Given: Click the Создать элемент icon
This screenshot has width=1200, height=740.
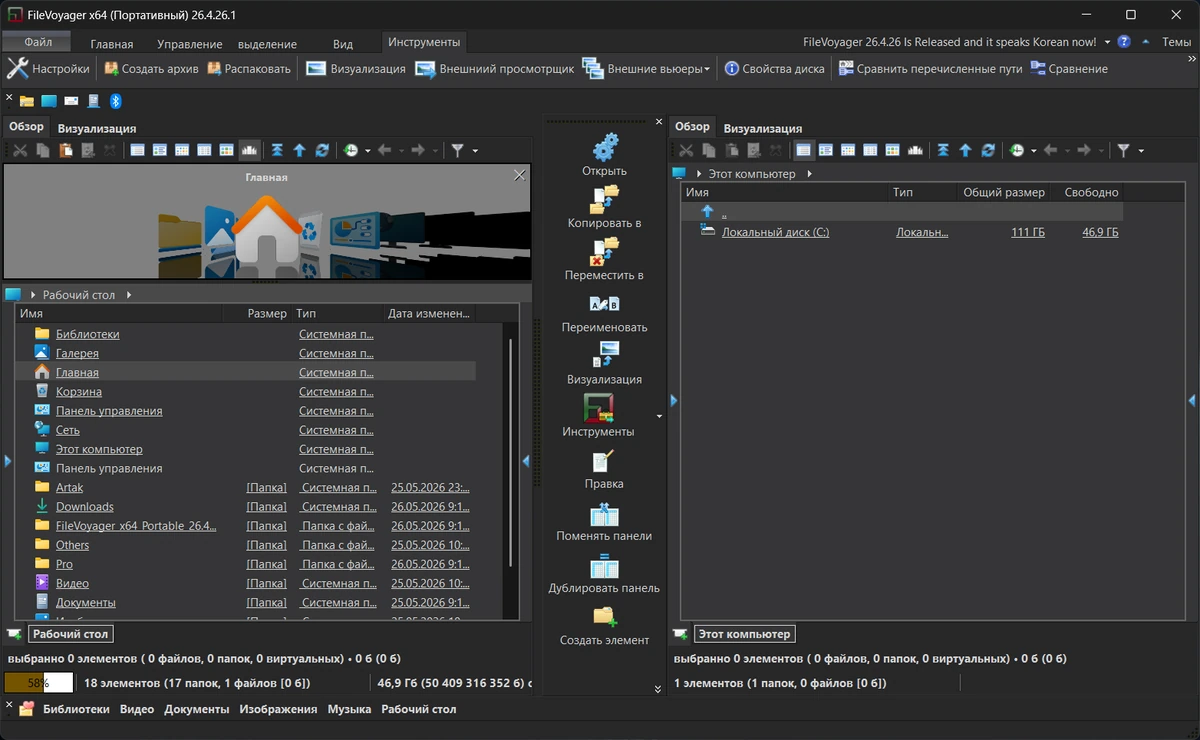Looking at the screenshot, I should 604,617.
